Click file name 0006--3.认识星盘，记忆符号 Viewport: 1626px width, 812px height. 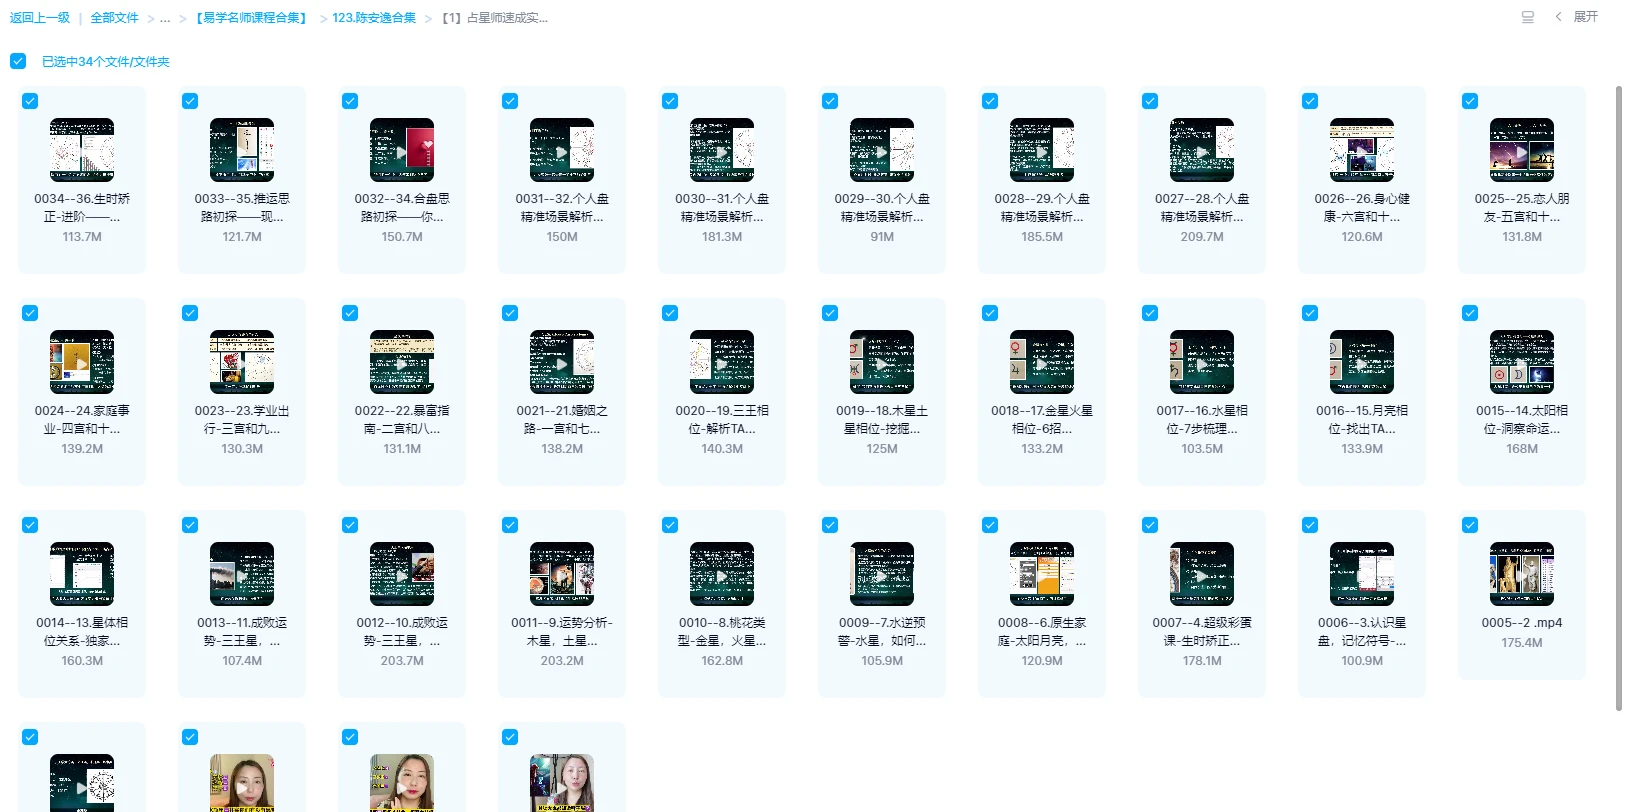[1362, 631]
